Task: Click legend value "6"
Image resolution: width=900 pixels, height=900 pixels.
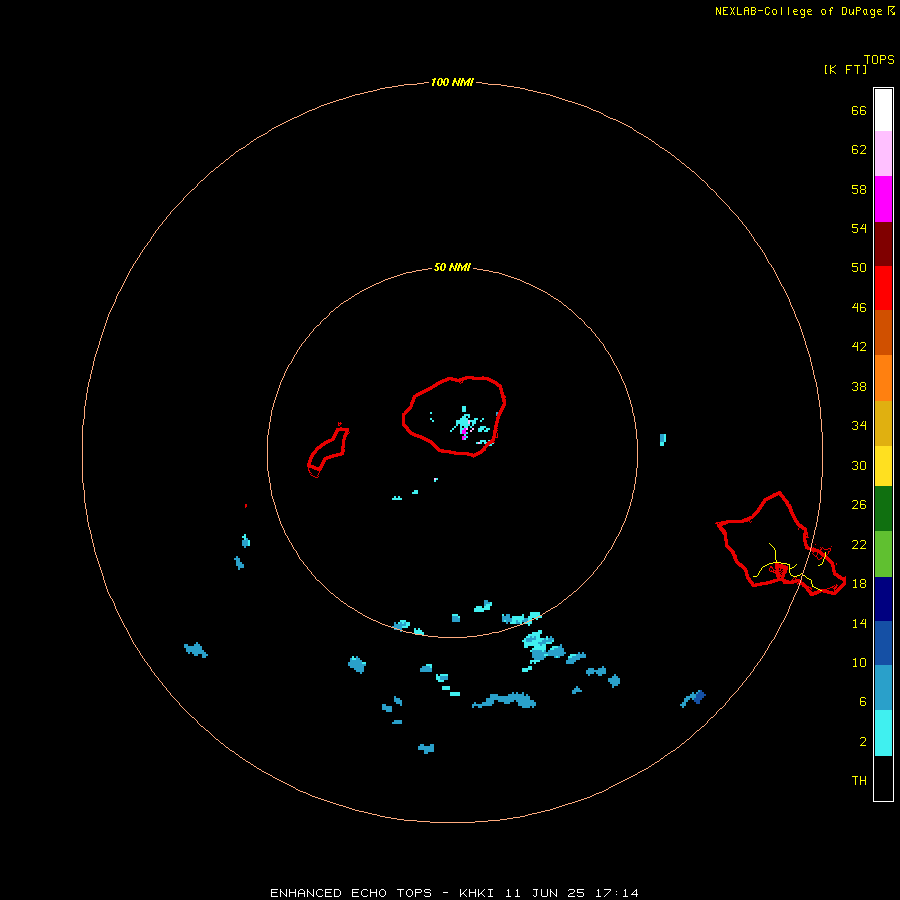Action: coord(862,701)
